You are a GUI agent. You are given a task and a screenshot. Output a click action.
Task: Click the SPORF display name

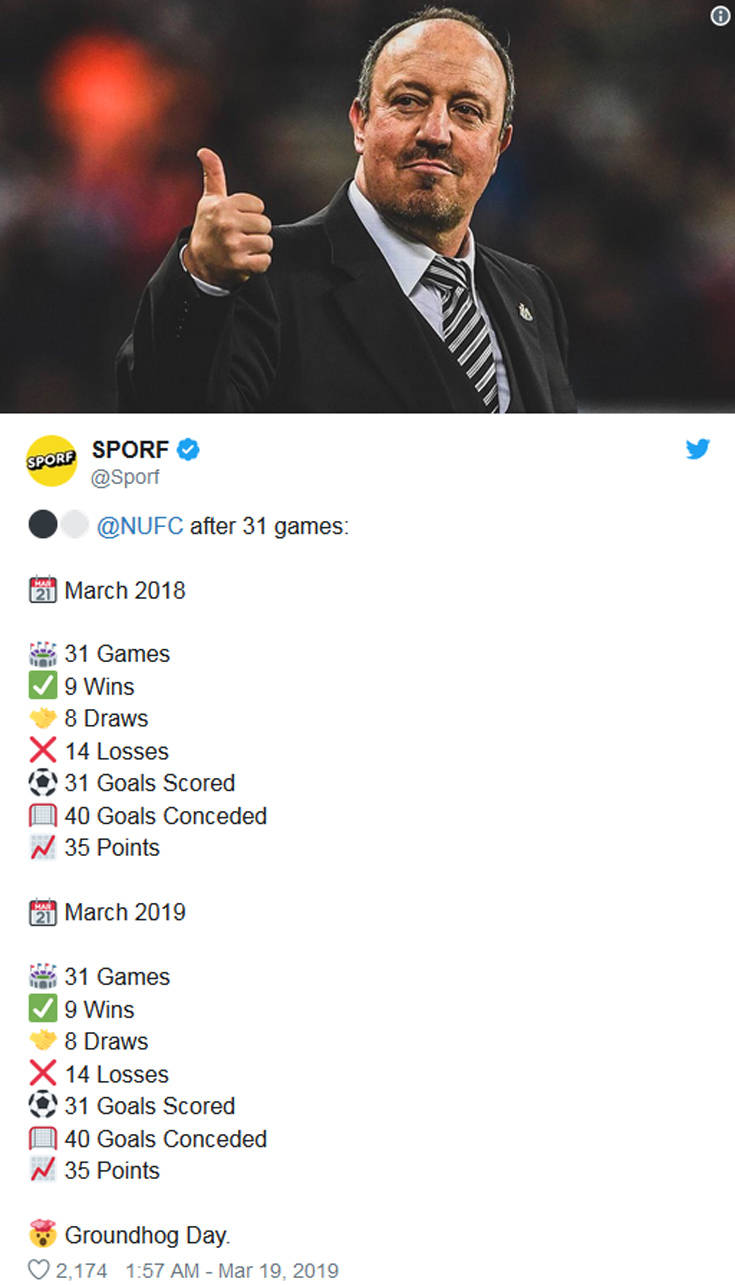[x=130, y=450]
